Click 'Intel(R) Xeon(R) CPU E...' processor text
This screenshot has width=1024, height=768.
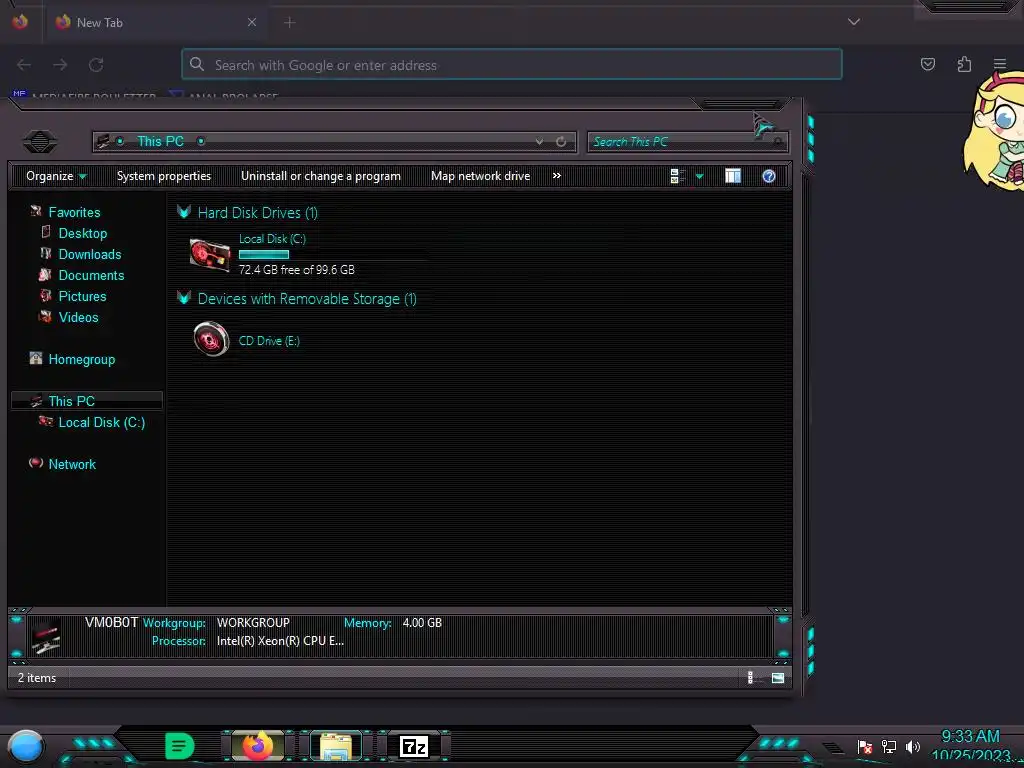(x=280, y=641)
